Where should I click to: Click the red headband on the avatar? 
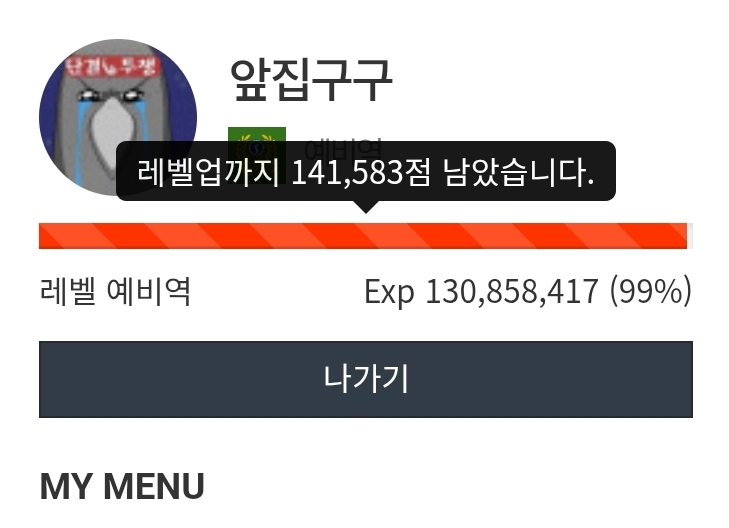pyautogui.click(x=112, y=66)
